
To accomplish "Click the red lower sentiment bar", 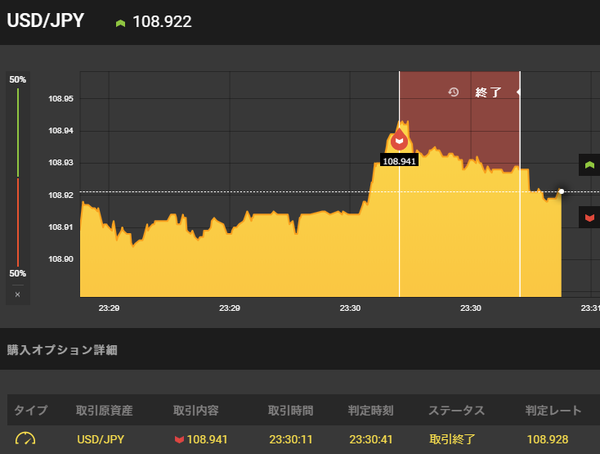I will click(x=18, y=222).
